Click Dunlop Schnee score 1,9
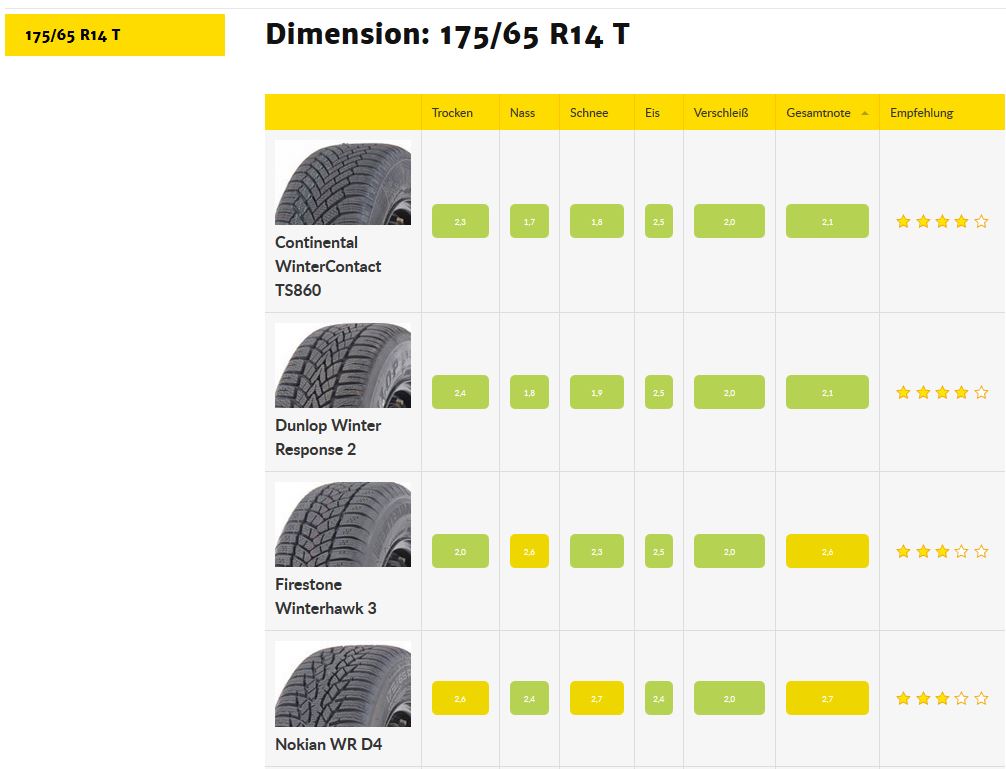The height and width of the screenshot is (769, 1006). (597, 392)
